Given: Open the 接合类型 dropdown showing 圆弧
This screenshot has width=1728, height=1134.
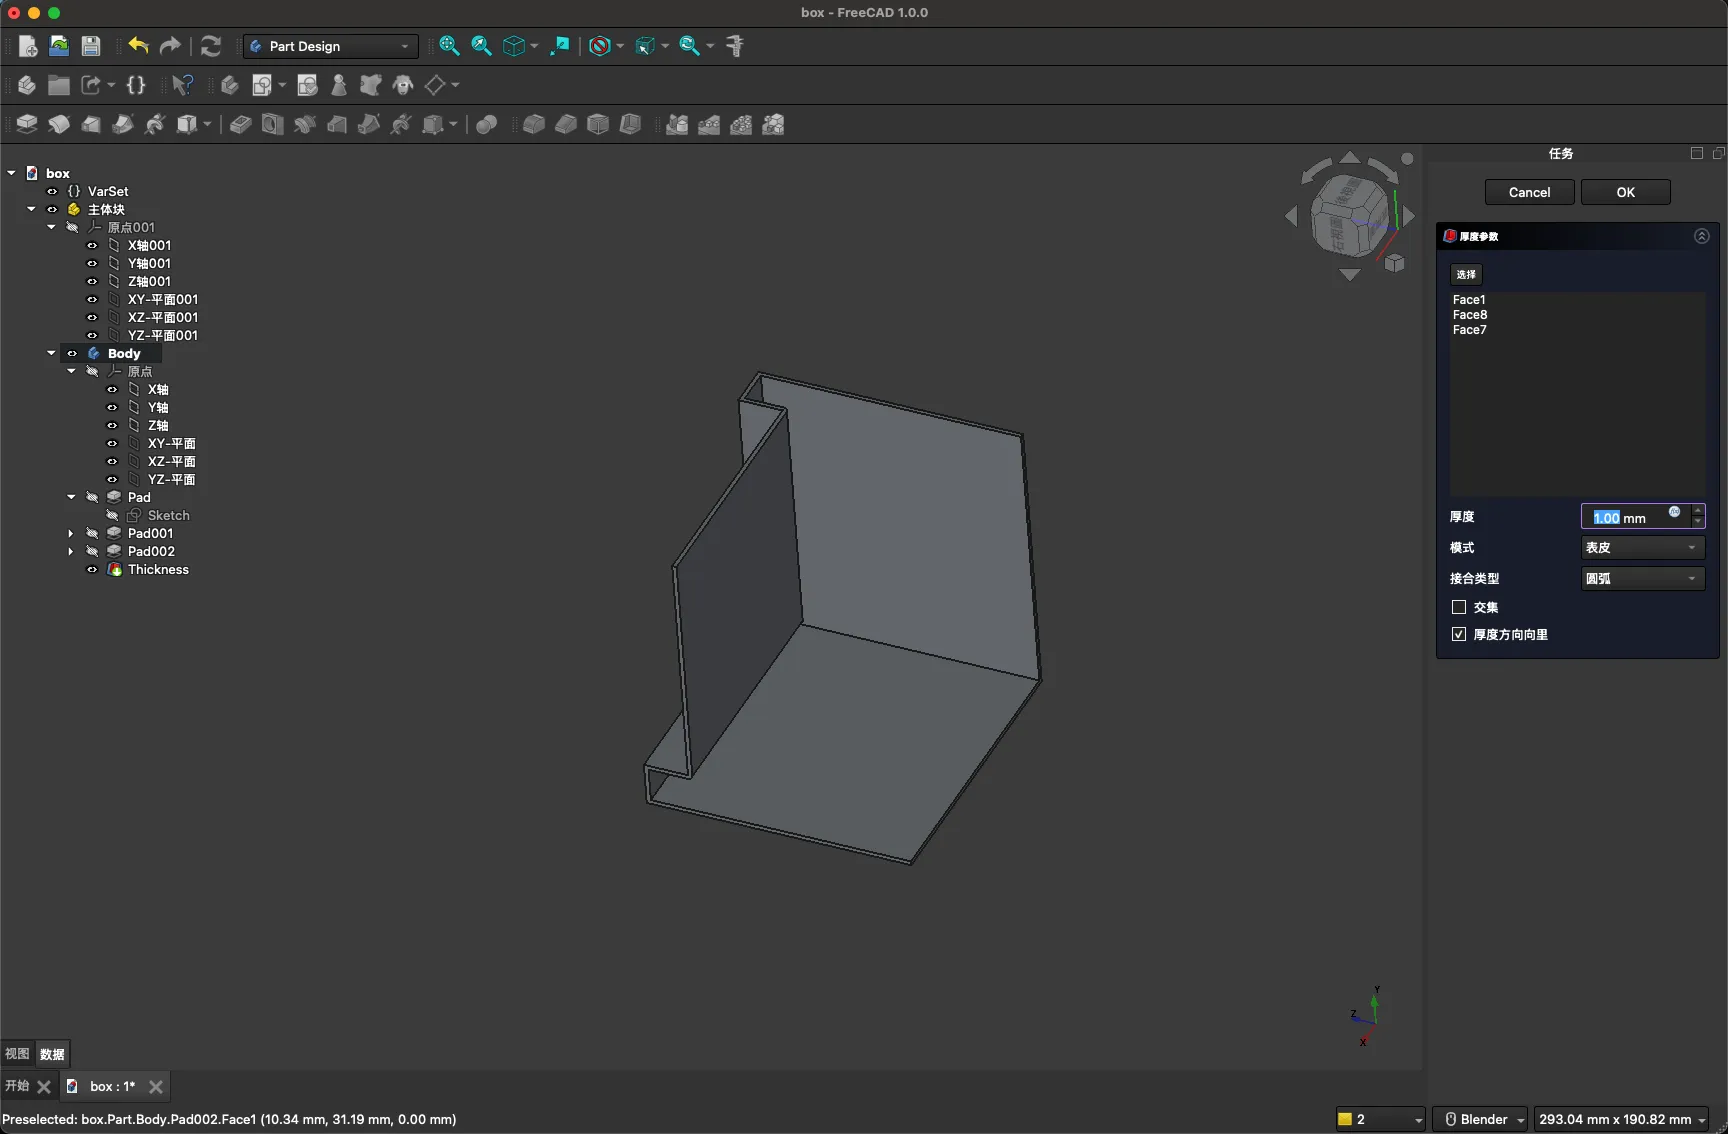Looking at the screenshot, I should (x=1641, y=578).
